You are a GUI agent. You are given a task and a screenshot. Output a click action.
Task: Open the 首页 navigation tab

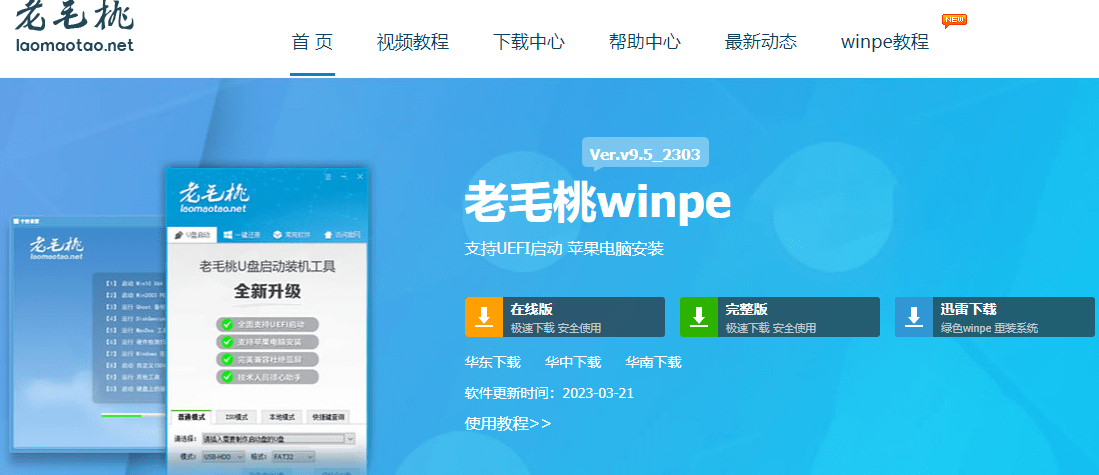(312, 42)
